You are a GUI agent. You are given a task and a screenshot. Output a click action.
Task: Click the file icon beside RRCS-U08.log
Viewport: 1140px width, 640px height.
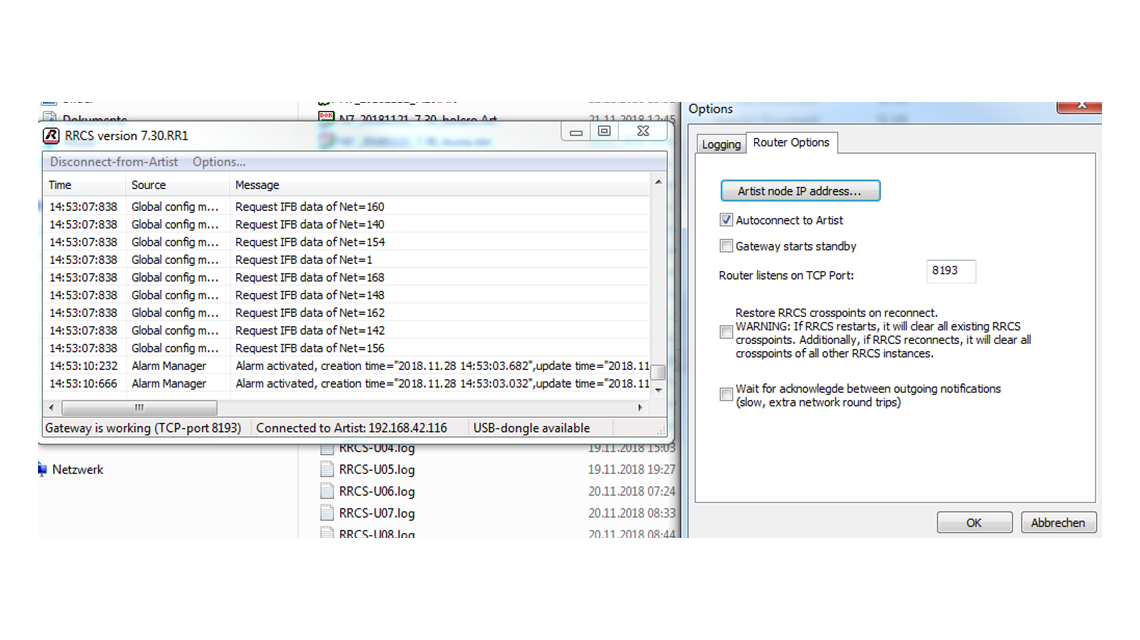tap(327, 533)
